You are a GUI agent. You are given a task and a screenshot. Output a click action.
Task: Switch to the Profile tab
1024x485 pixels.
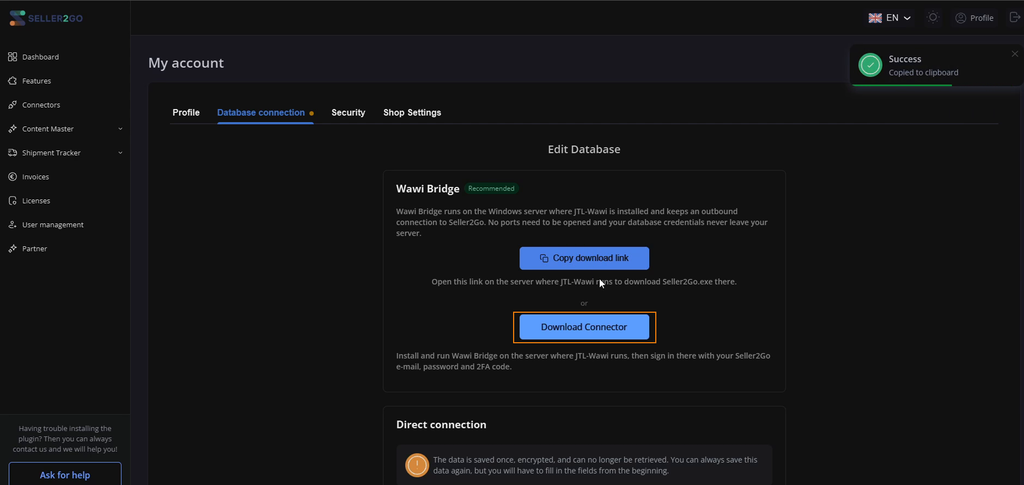click(186, 112)
